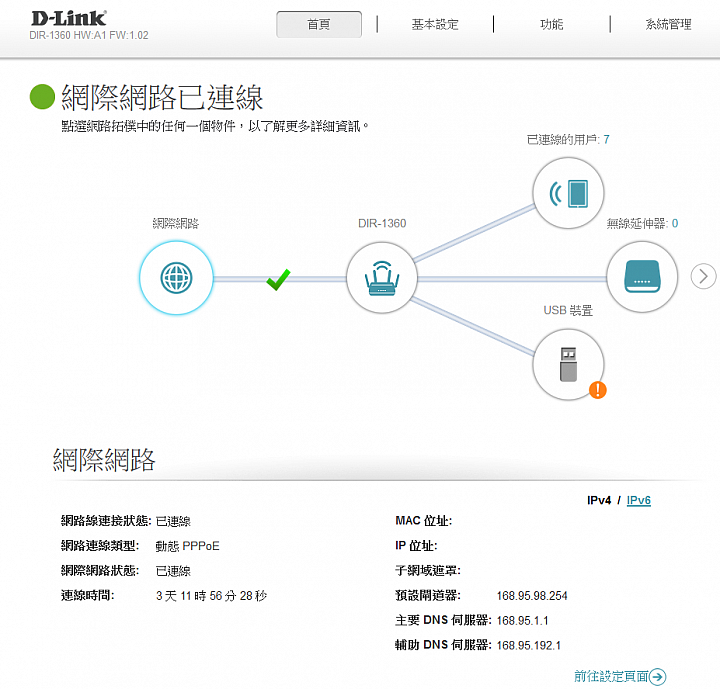The height and width of the screenshot is (689, 720).
Task: Open the USB device icon
Action: (568, 364)
